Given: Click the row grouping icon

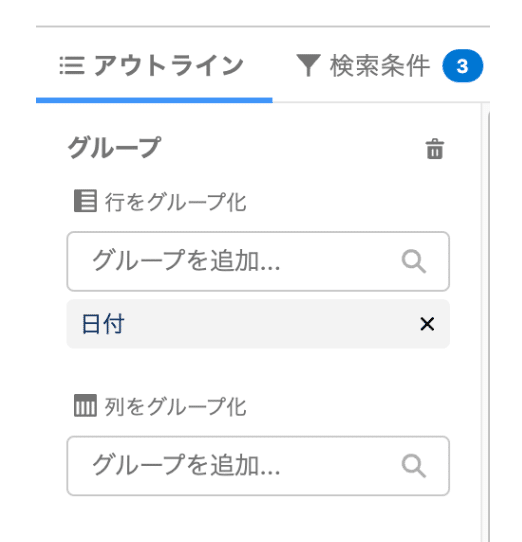Looking at the screenshot, I should pyautogui.click(x=85, y=201).
